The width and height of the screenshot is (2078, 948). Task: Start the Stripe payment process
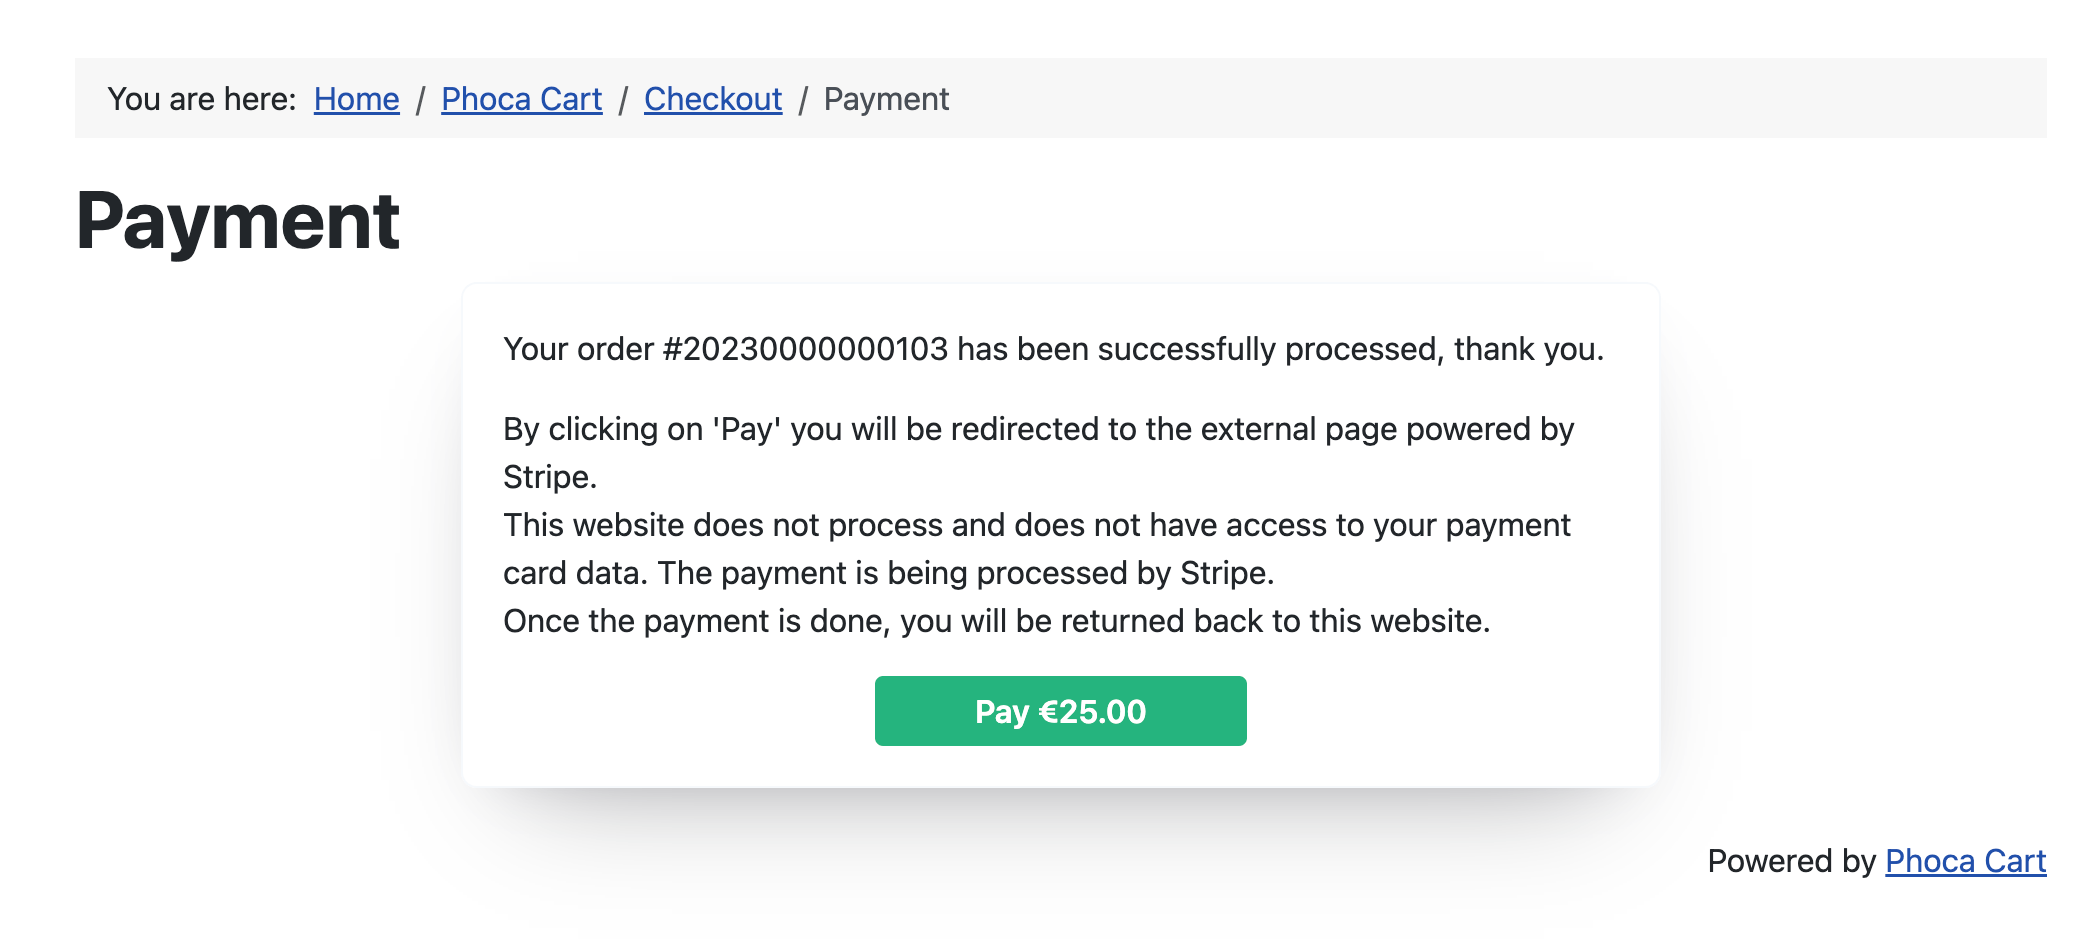tap(1060, 710)
